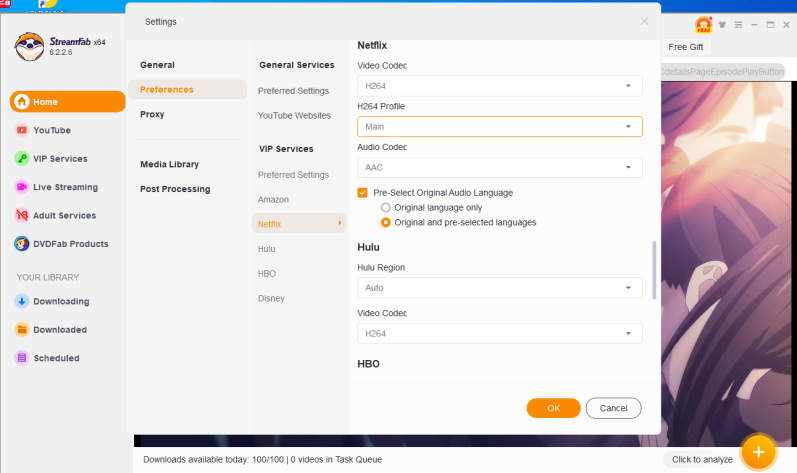Open the Scheduled tasks list

pos(55,358)
